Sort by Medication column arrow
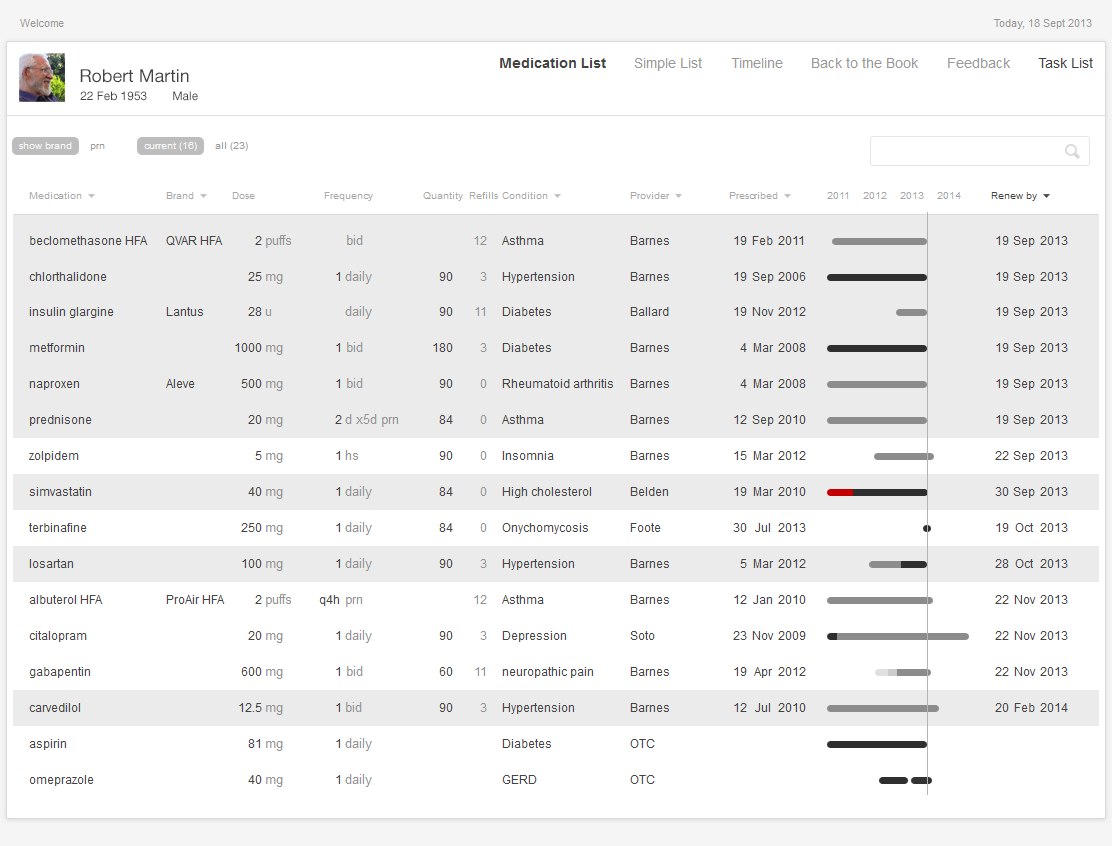This screenshot has height=846, width=1112. pyautogui.click(x=91, y=196)
